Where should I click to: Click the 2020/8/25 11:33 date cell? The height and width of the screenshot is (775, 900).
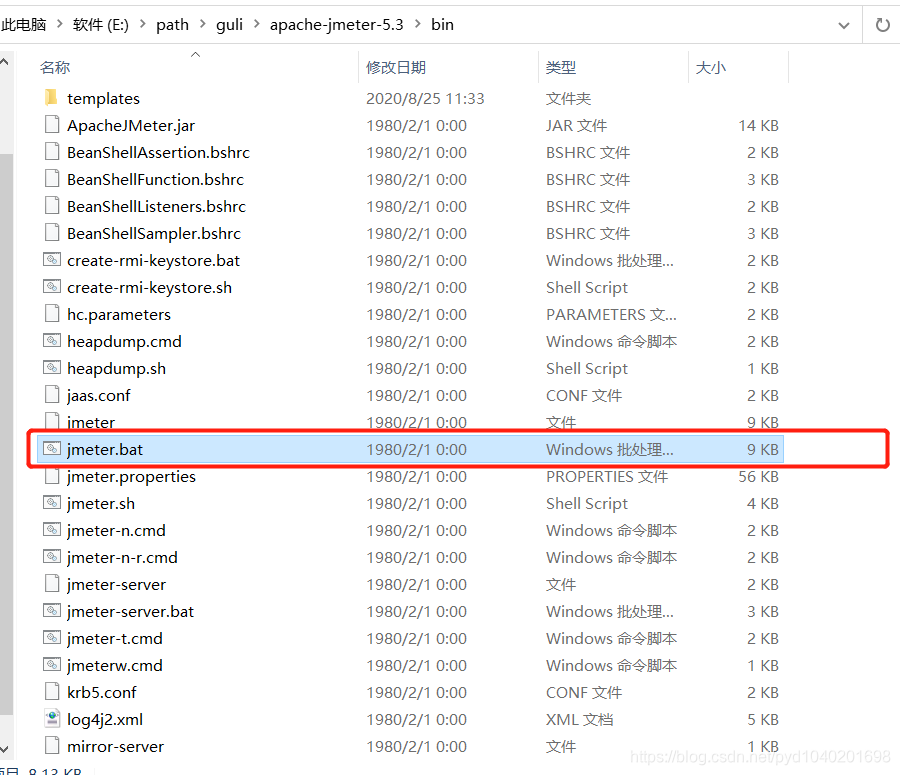[425, 99]
